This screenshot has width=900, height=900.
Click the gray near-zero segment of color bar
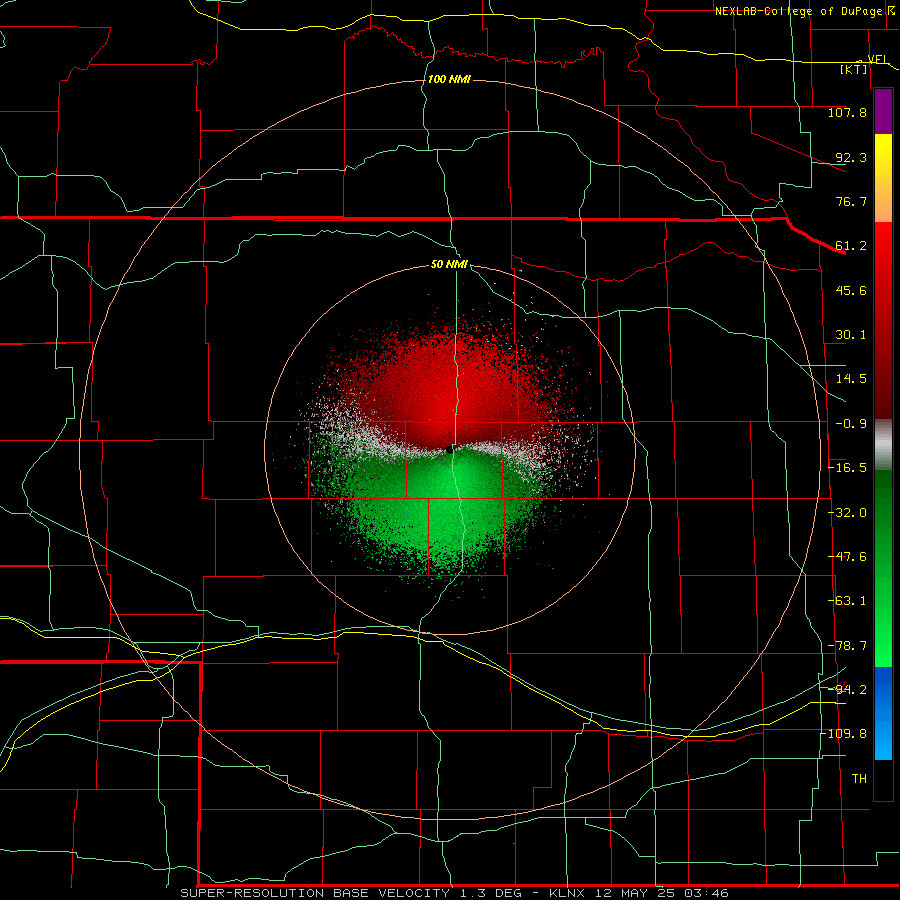pyautogui.click(x=883, y=445)
